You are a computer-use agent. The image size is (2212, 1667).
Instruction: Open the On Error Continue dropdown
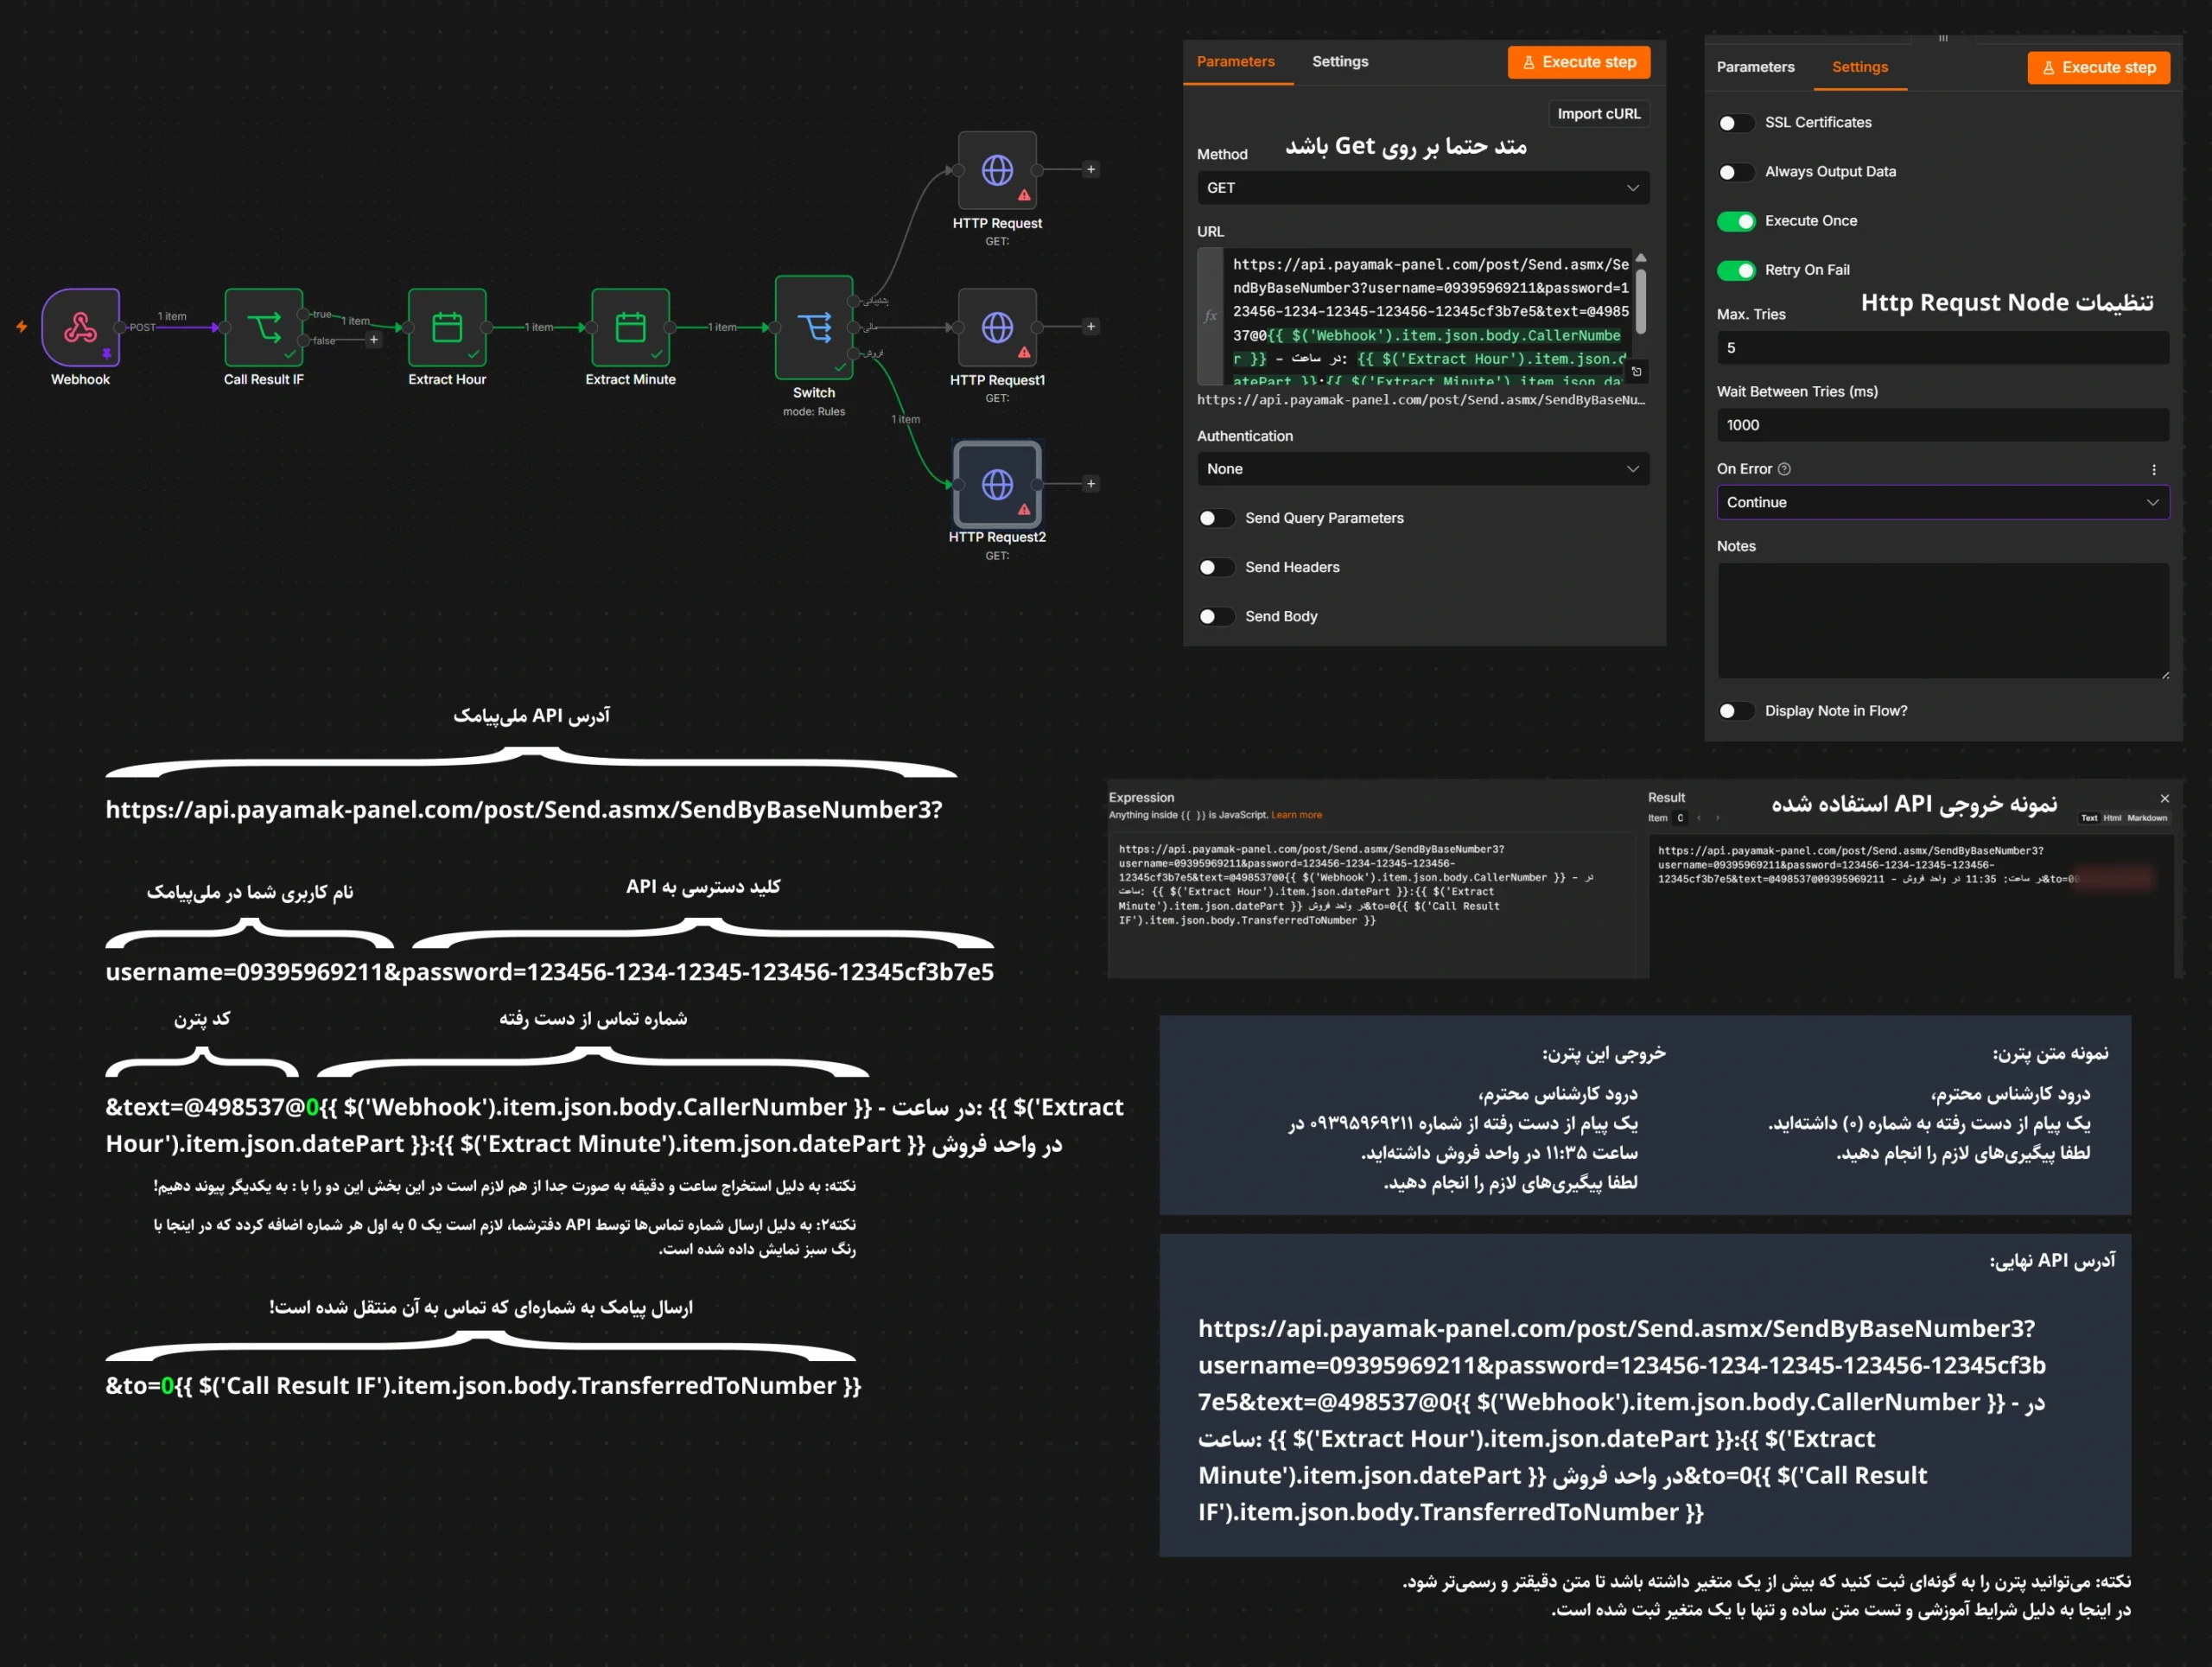[1943, 502]
